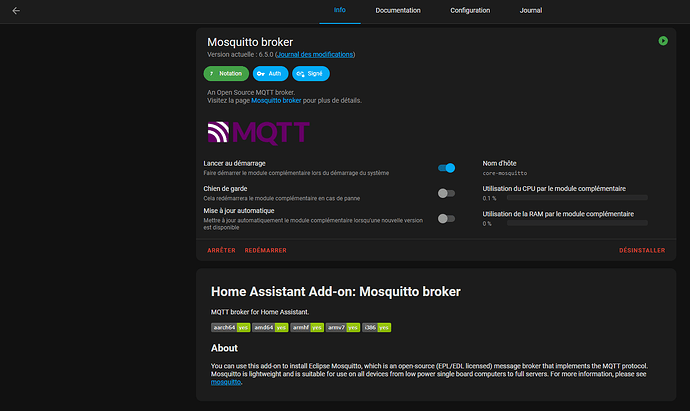The height and width of the screenshot is (411, 690).
Task: Open the Documentation tab
Action: pos(398,11)
